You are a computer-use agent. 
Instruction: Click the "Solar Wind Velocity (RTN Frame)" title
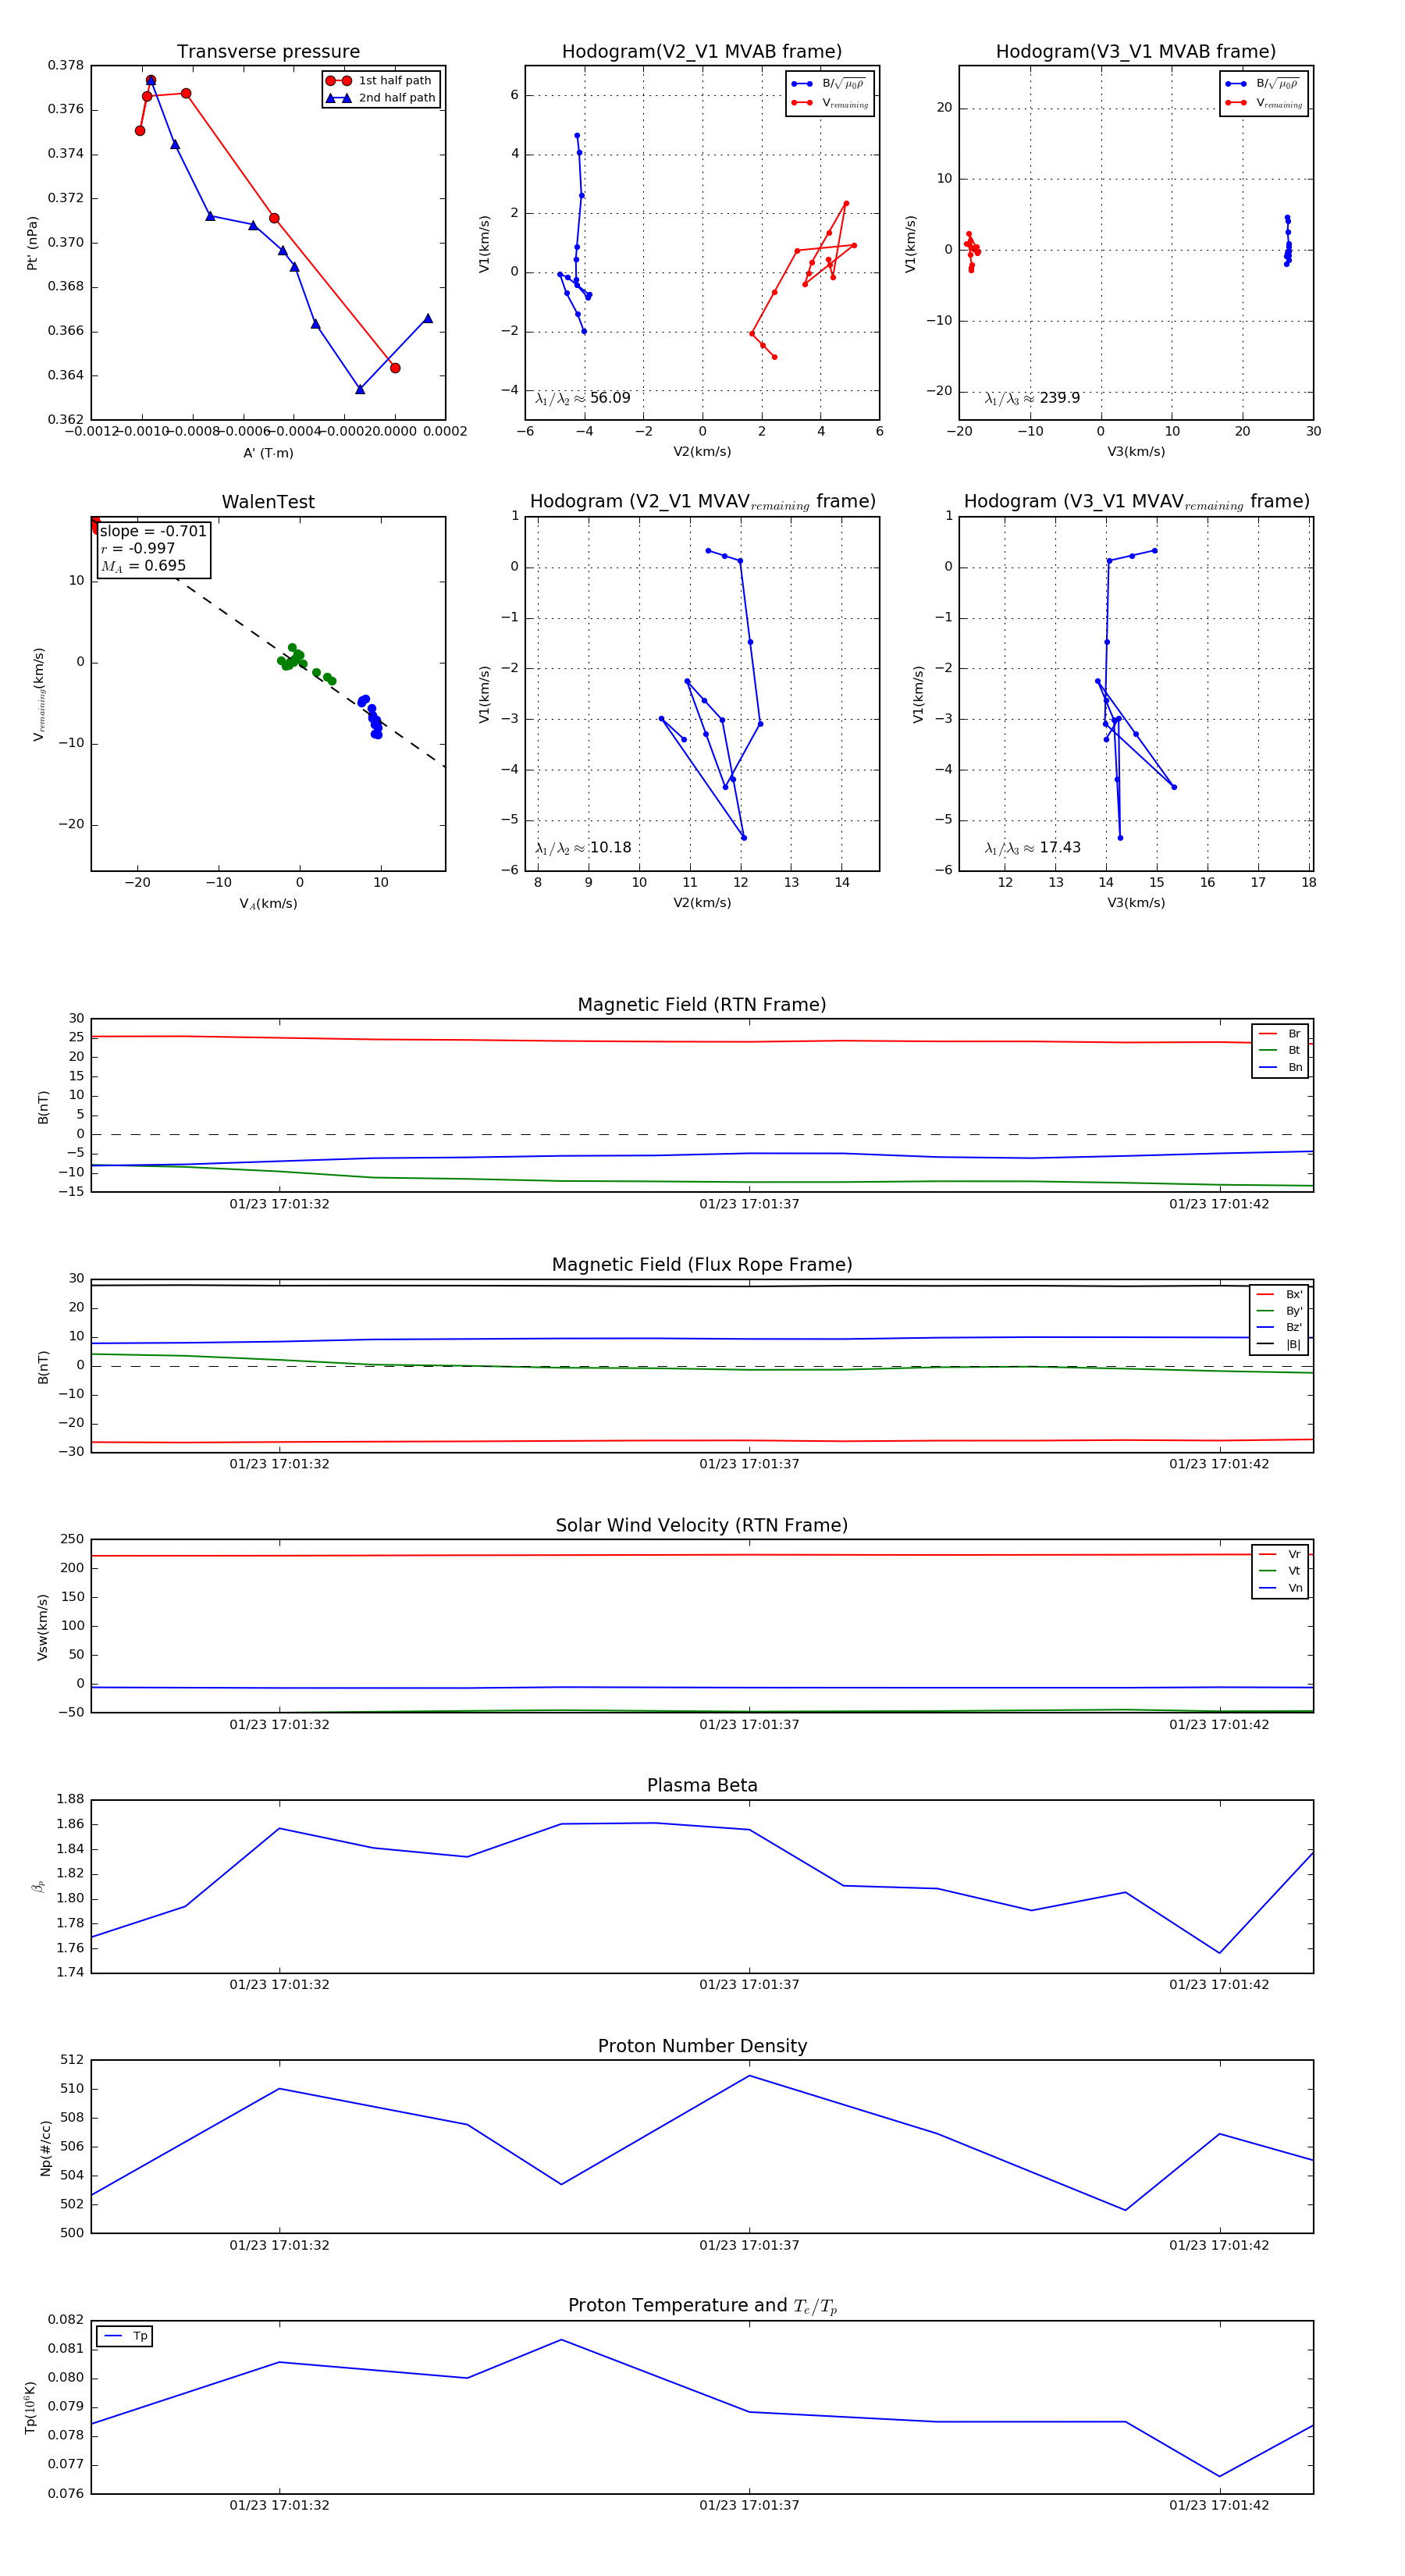tap(702, 1526)
